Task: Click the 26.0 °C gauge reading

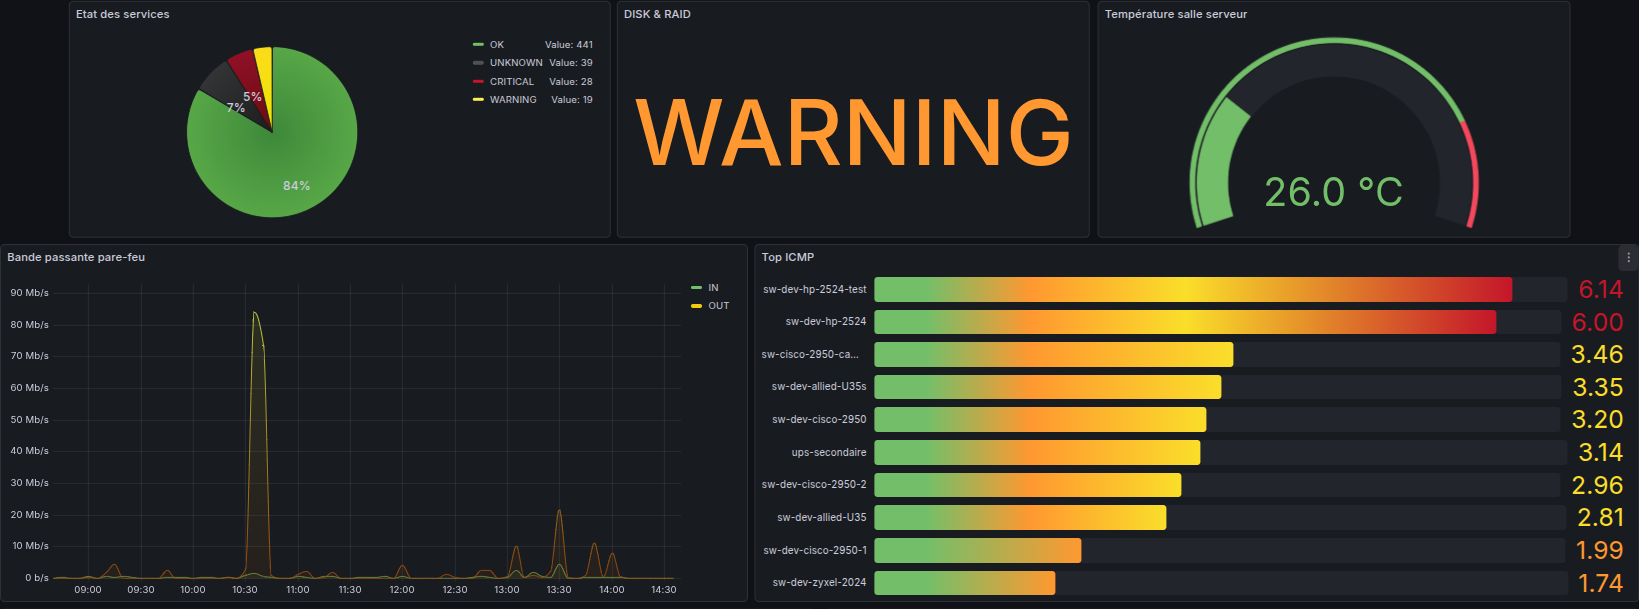Action: [1333, 192]
